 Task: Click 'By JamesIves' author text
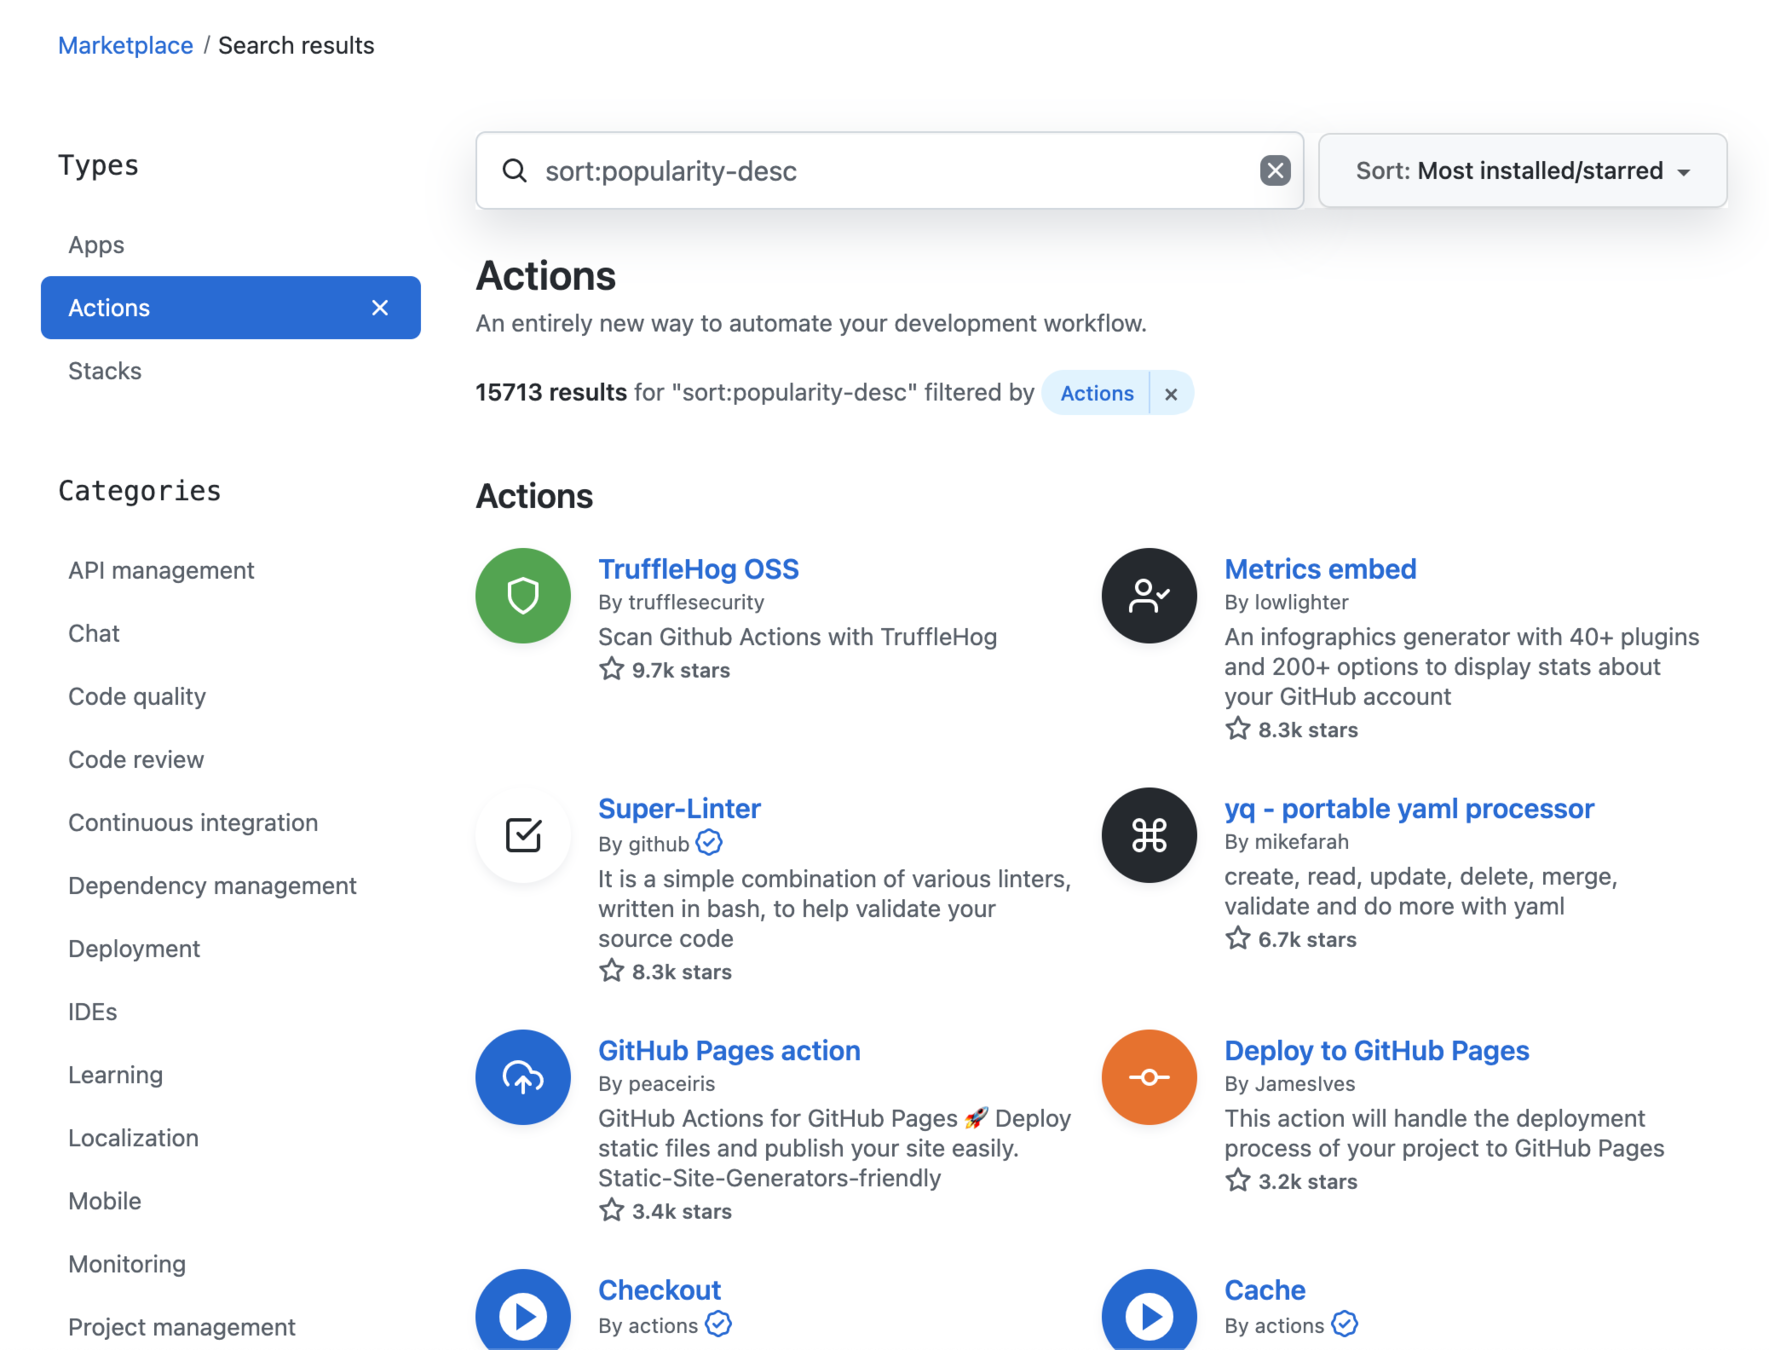[x=1290, y=1083]
